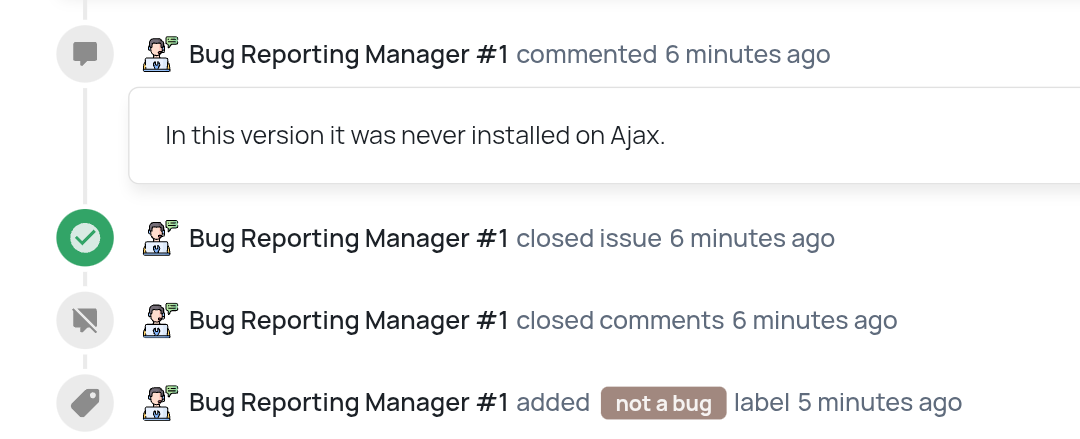Click the closed issue event's 6 minutes ago timestamp
This screenshot has height=439, width=1080.
point(751,239)
